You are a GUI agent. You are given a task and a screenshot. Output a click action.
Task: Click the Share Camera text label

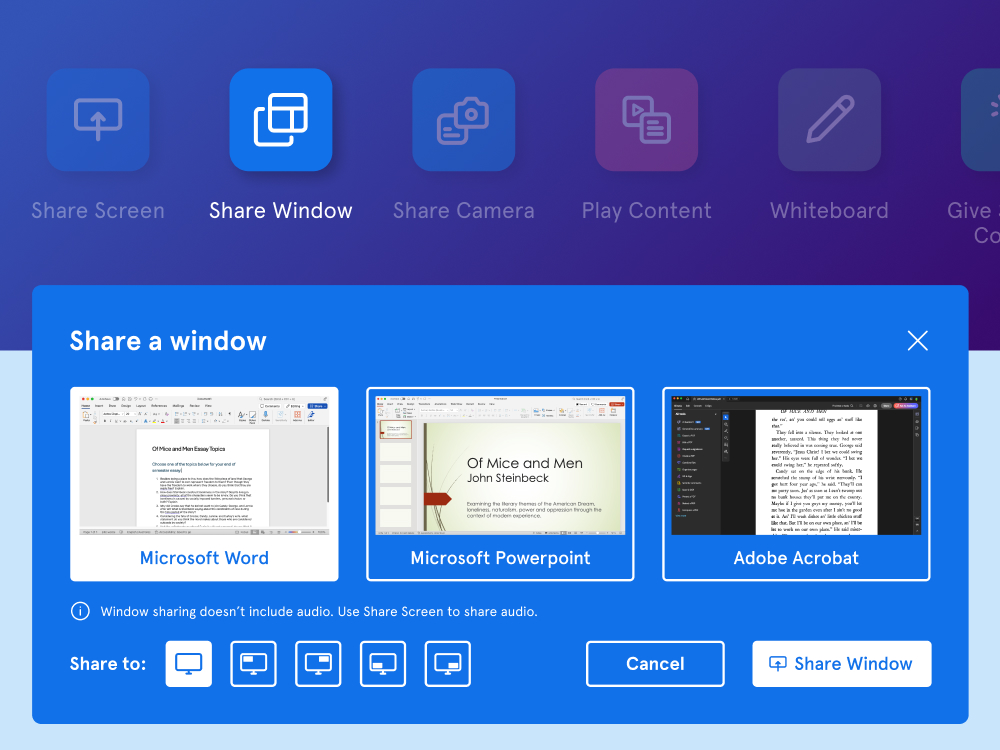464,211
